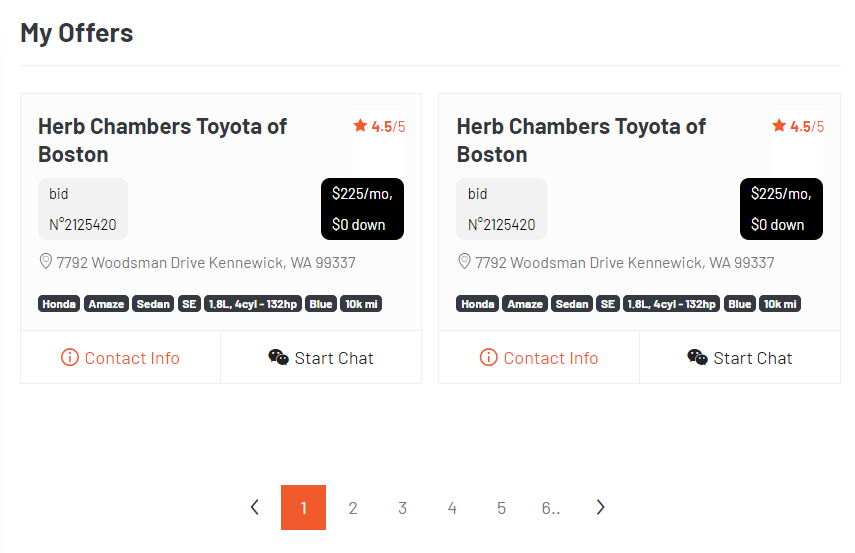Open more pages via the 6.. link
The width and height of the screenshot is (855, 553).
pos(551,508)
